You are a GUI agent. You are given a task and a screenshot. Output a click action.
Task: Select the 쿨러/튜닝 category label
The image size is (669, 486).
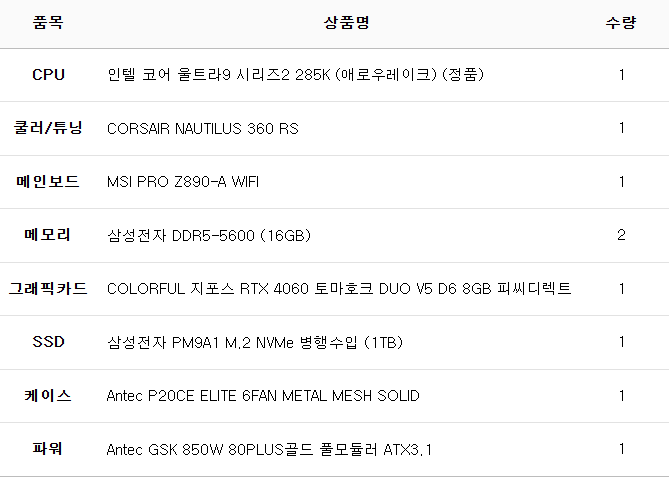48,128
